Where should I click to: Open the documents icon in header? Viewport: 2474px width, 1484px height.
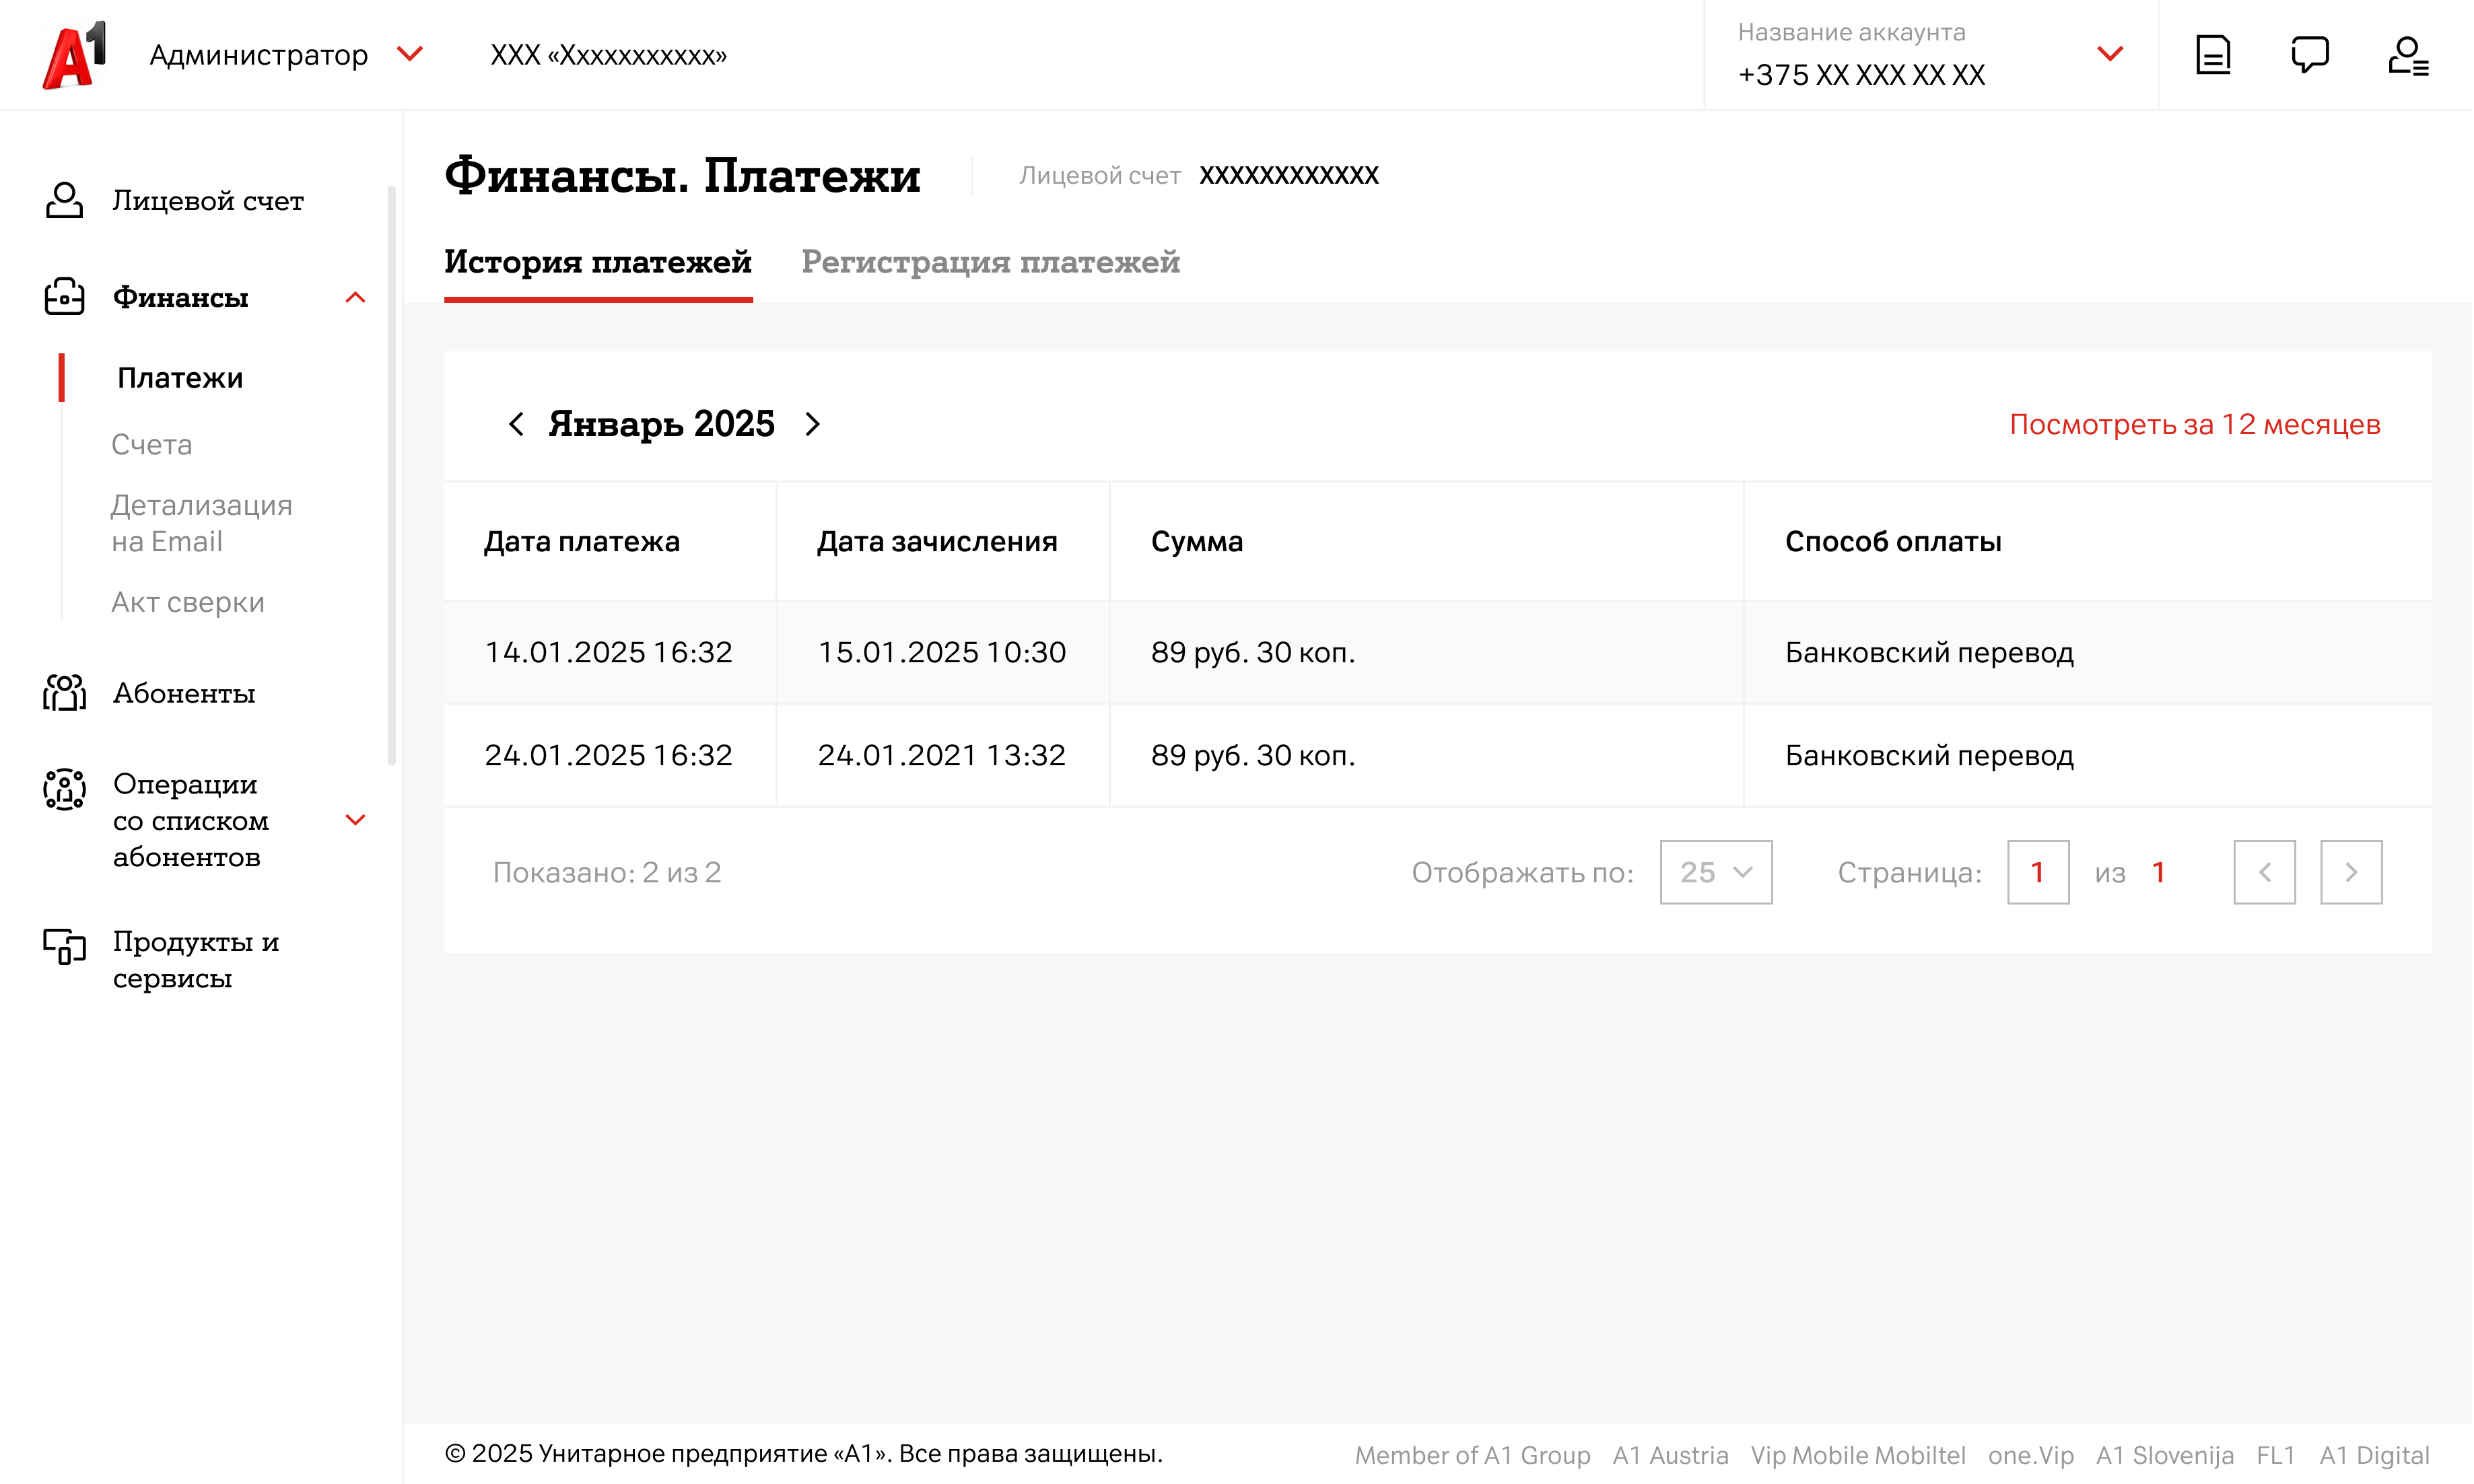click(x=2213, y=55)
